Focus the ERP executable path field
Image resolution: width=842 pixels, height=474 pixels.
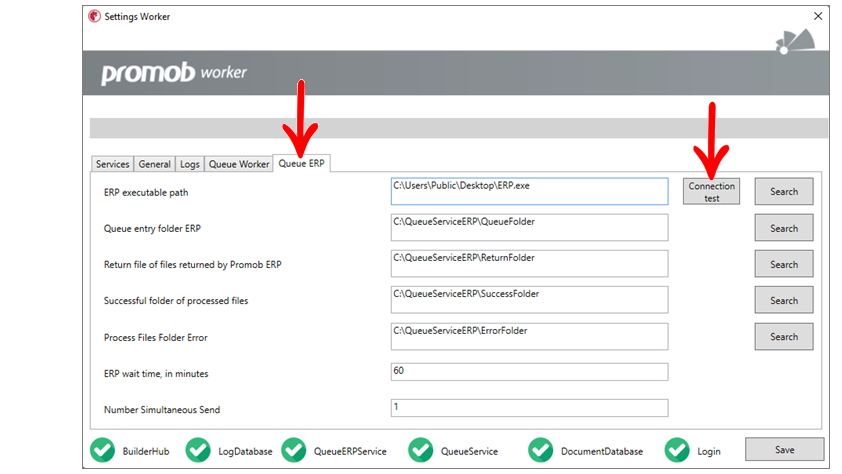click(529, 192)
